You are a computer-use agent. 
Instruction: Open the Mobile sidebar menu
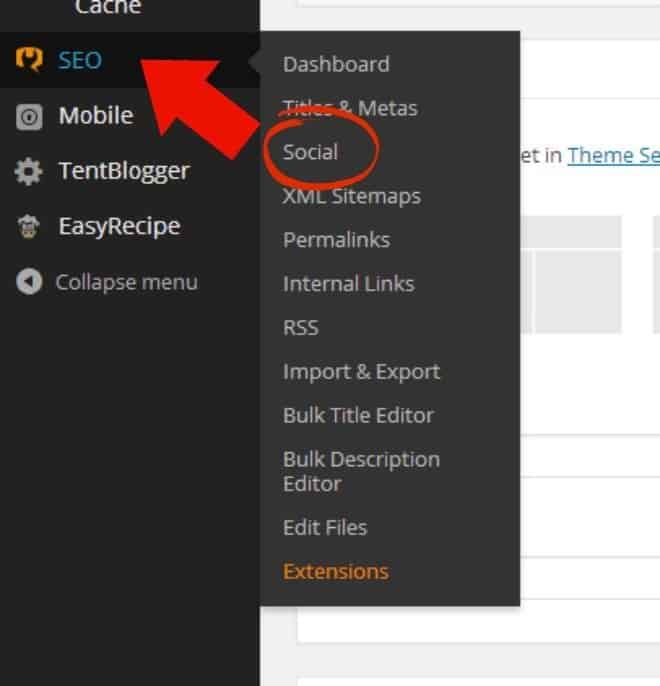coord(96,116)
